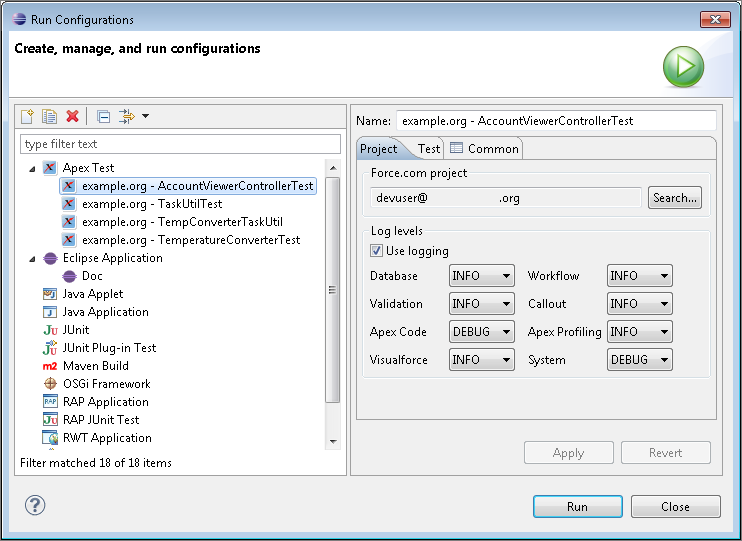
Task: Click the Run button
Action: point(578,507)
